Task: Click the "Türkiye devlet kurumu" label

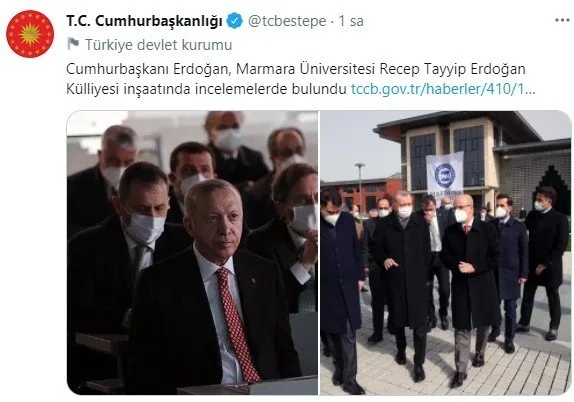Action: [x=159, y=45]
